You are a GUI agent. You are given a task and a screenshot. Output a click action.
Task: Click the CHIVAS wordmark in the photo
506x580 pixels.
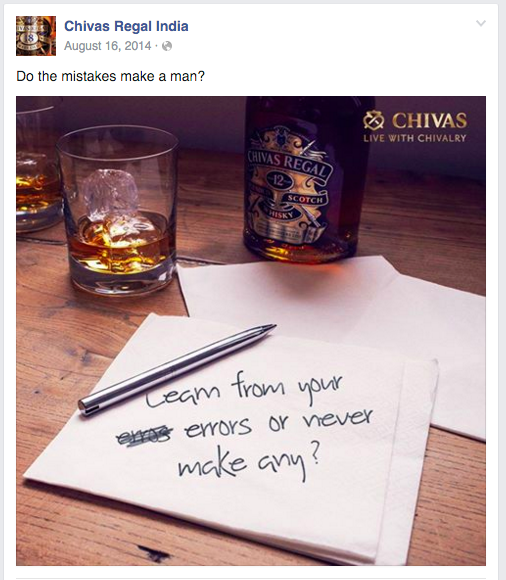pos(429,121)
